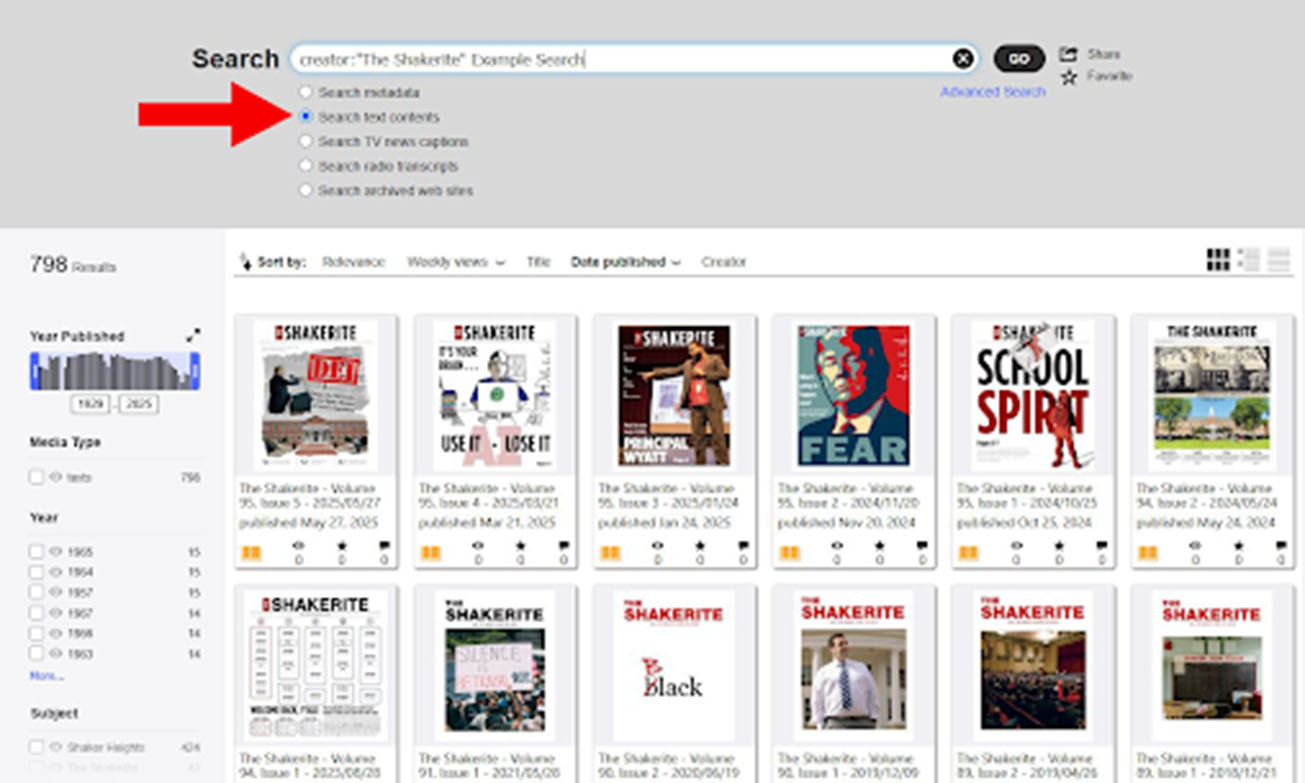Image resolution: width=1305 pixels, height=783 pixels.
Task: Click the texts media icon on the Nov 20, 2024 card
Action: [x=789, y=553]
